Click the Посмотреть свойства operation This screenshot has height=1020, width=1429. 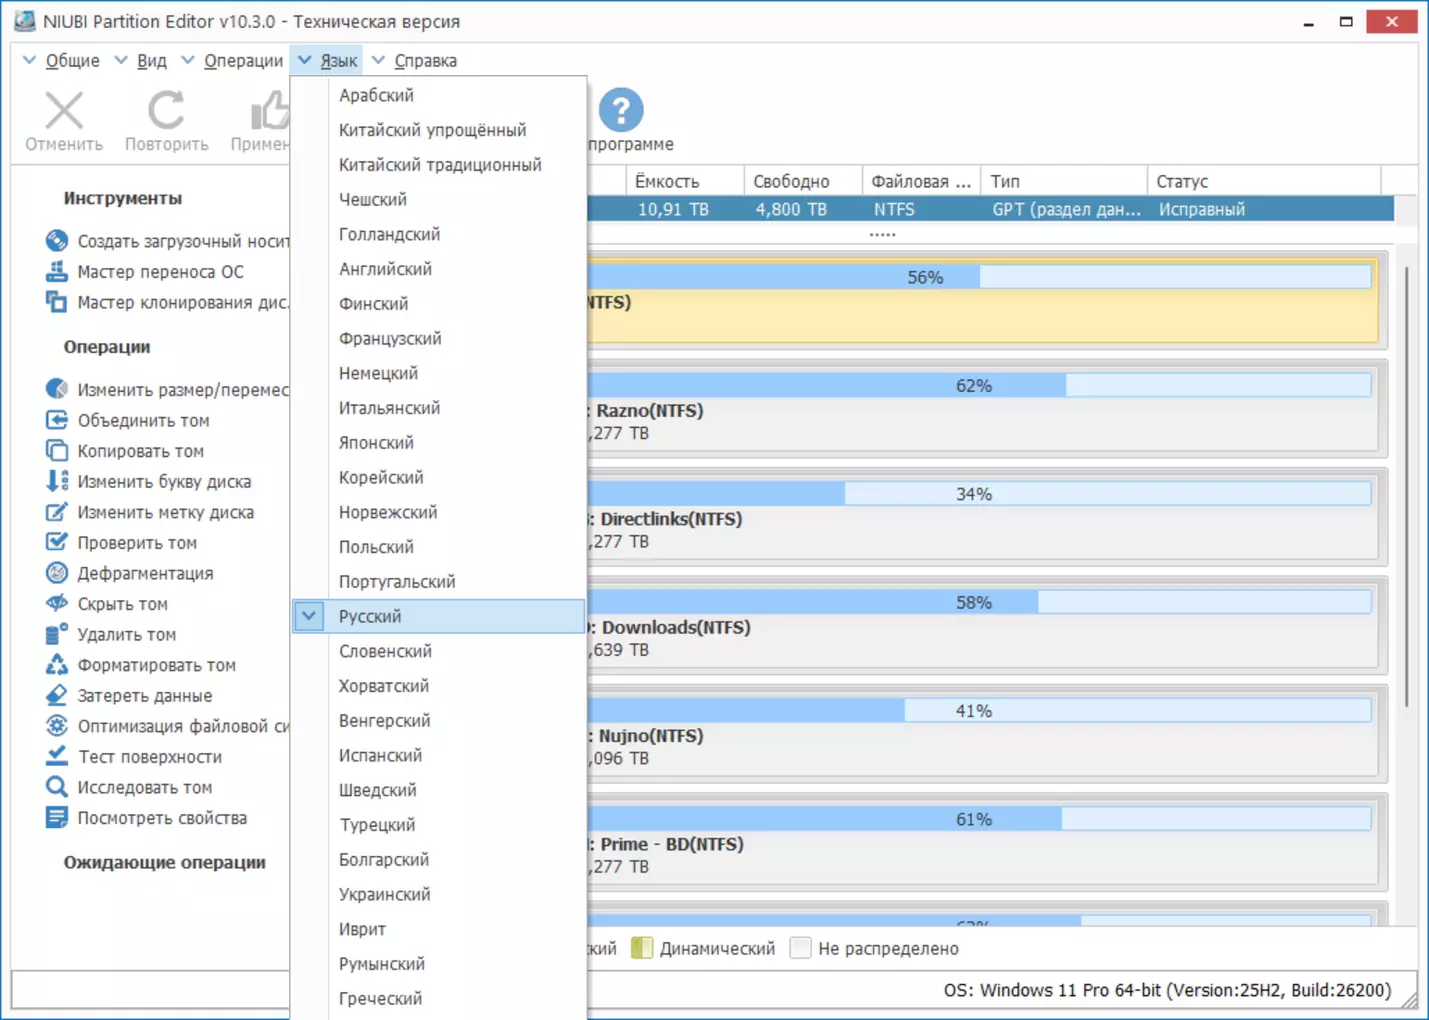(162, 818)
